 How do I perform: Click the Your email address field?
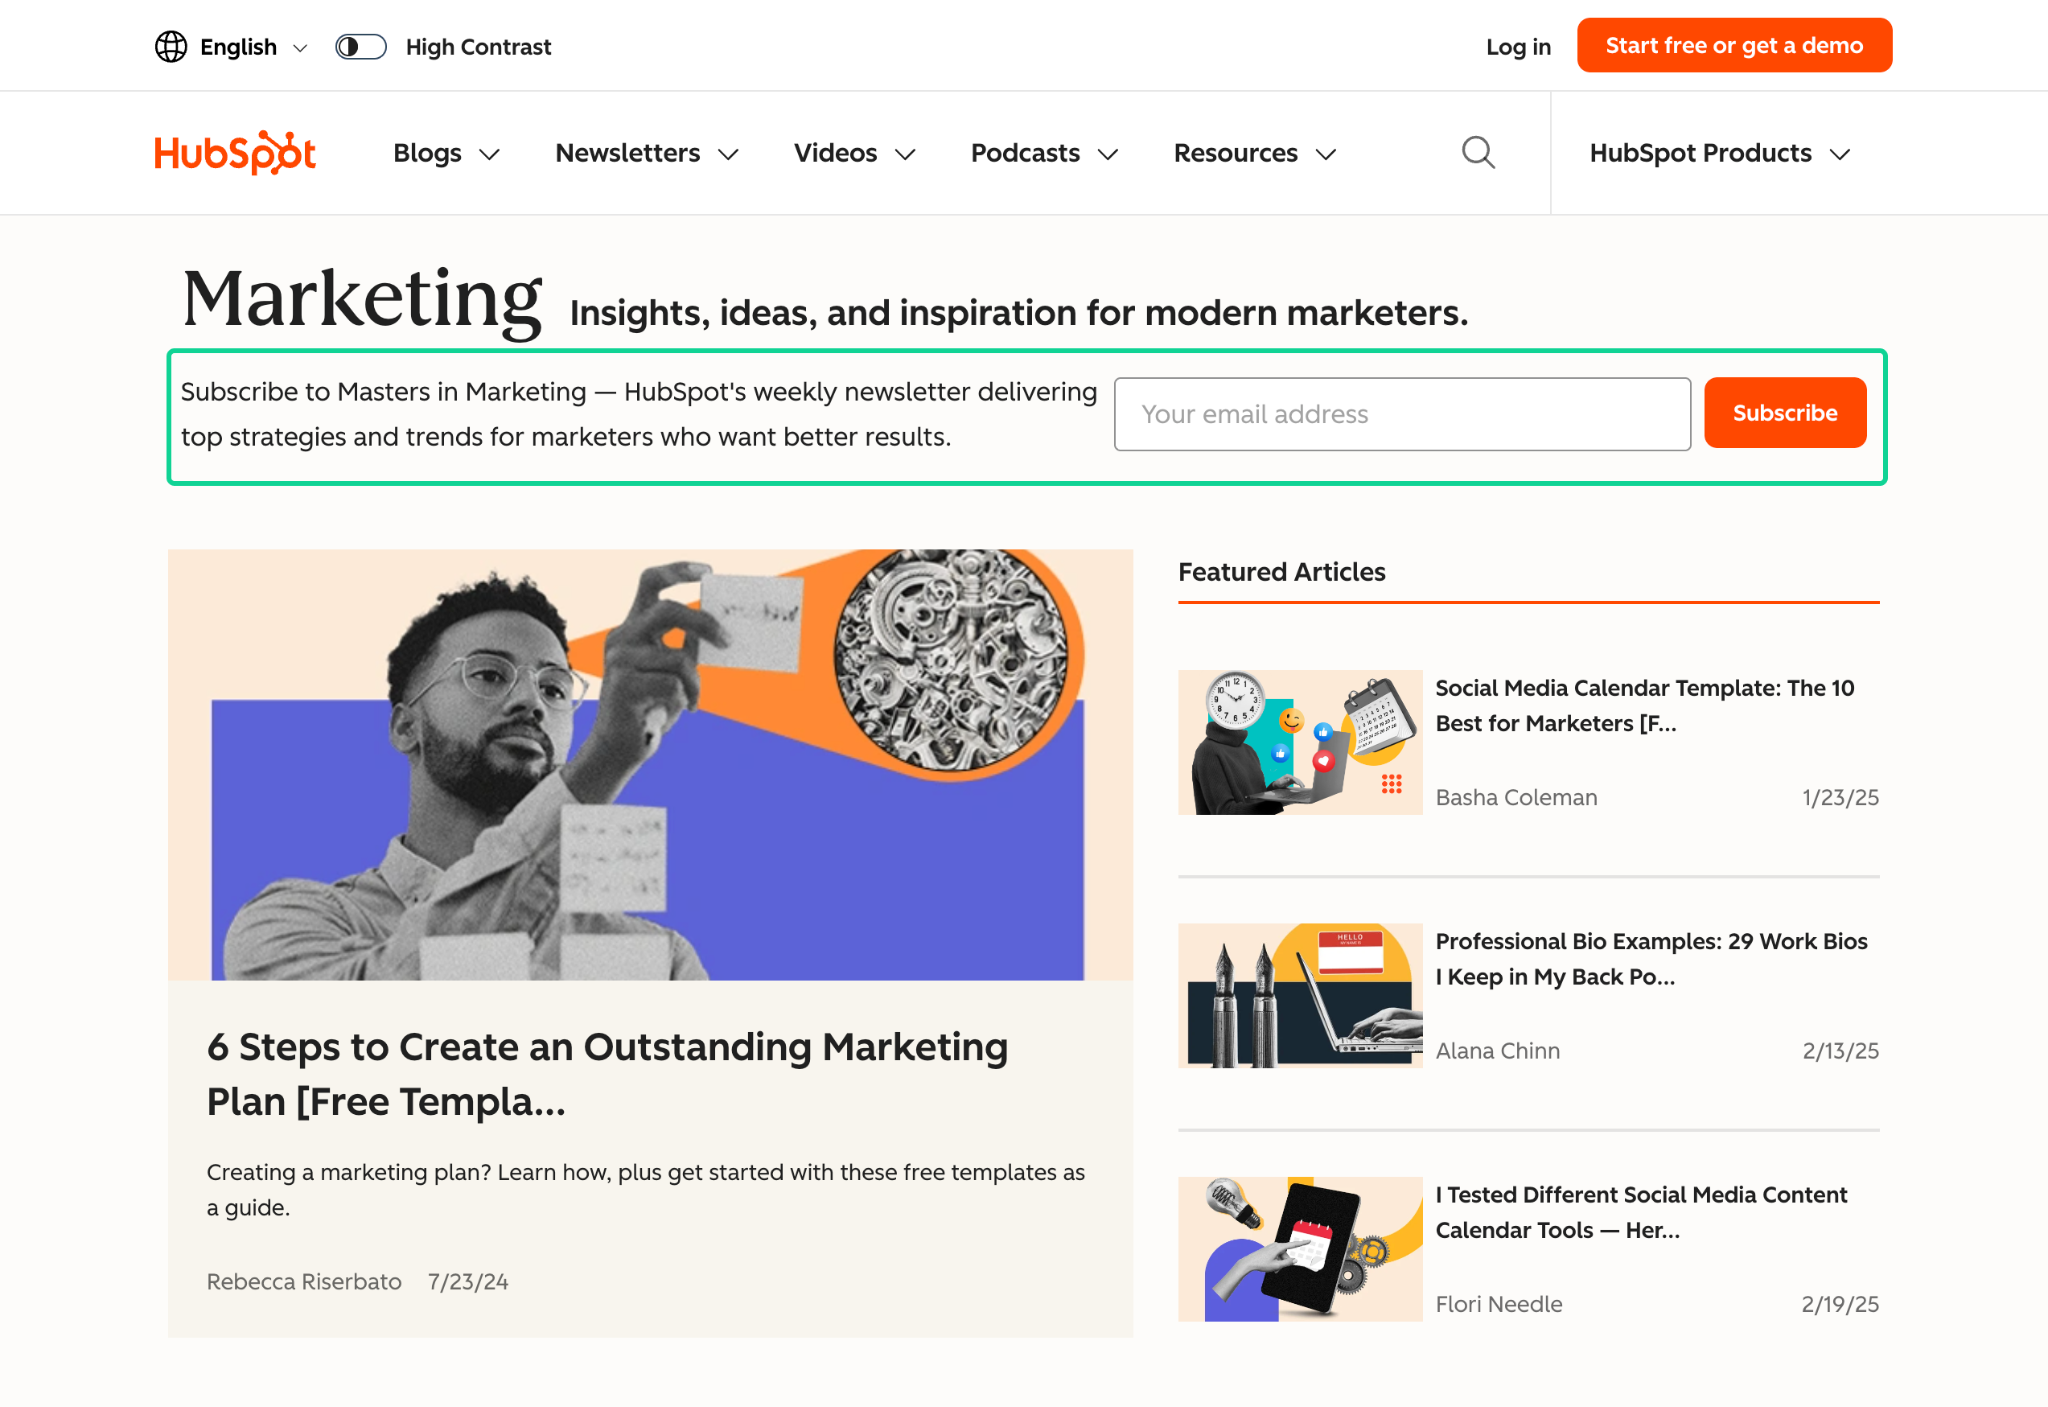[1401, 413]
